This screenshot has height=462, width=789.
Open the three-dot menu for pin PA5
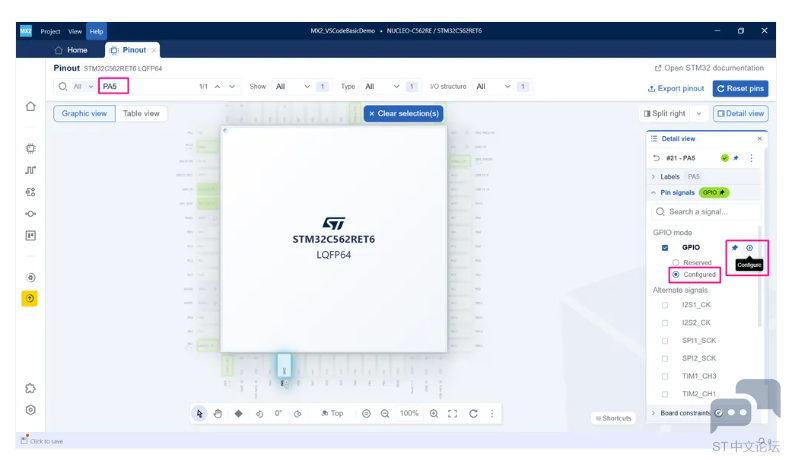coord(751,158)
